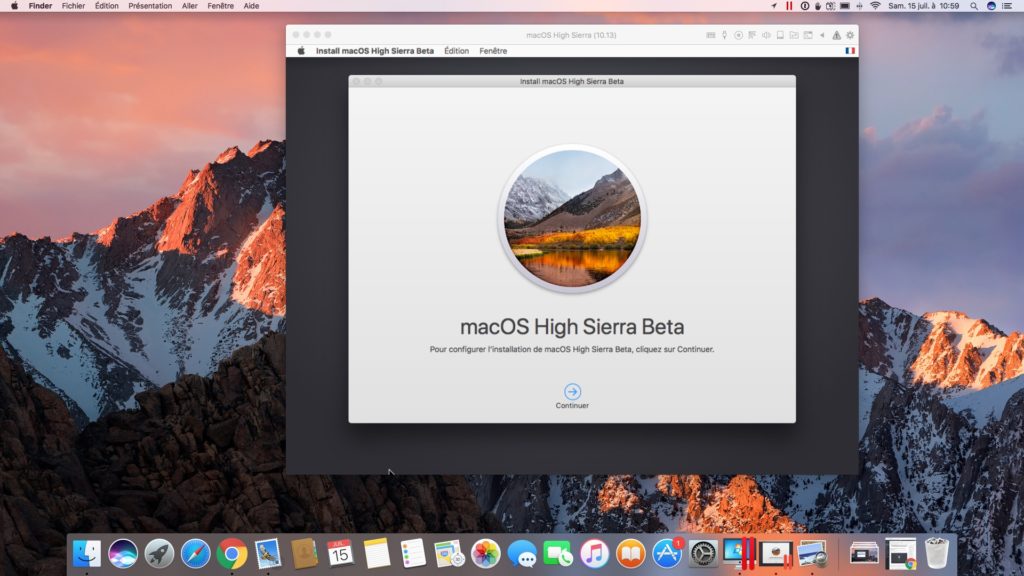Open Google Chrome from the Dock

[232, 554]
